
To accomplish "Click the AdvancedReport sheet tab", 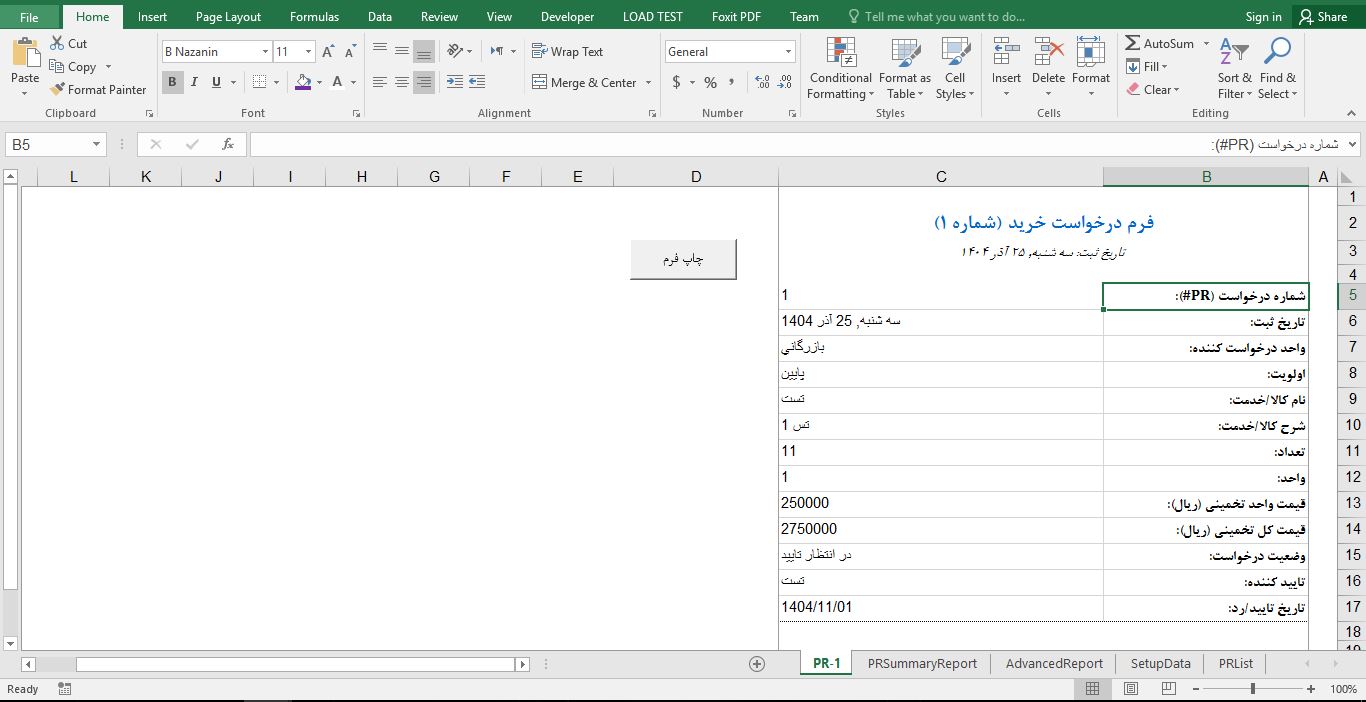I will [x=1053, y=663].
